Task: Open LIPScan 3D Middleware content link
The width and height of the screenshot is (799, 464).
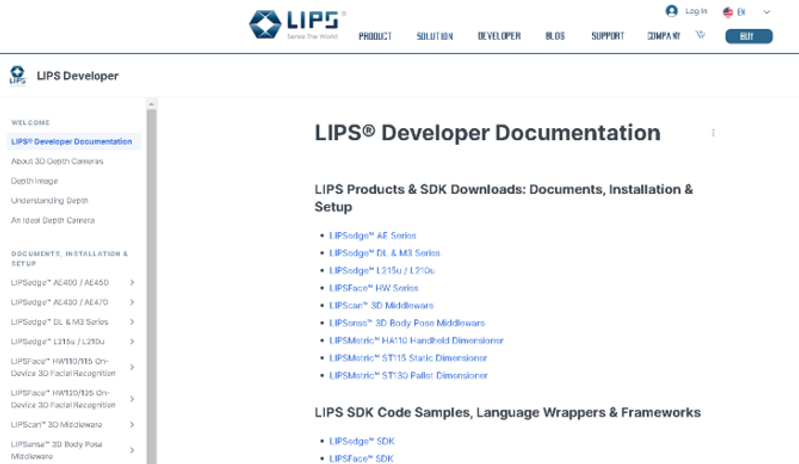Action: [x=381, y=305]
